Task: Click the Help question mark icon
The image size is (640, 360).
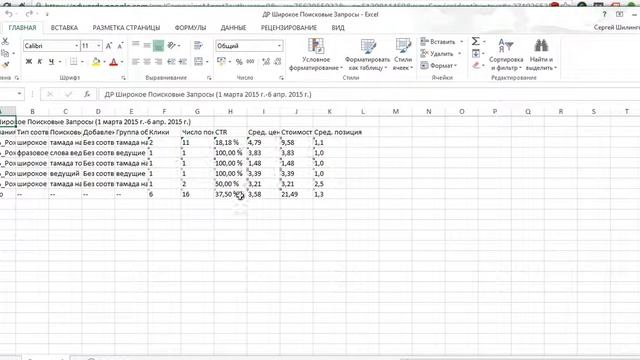Action: [604, 14]
